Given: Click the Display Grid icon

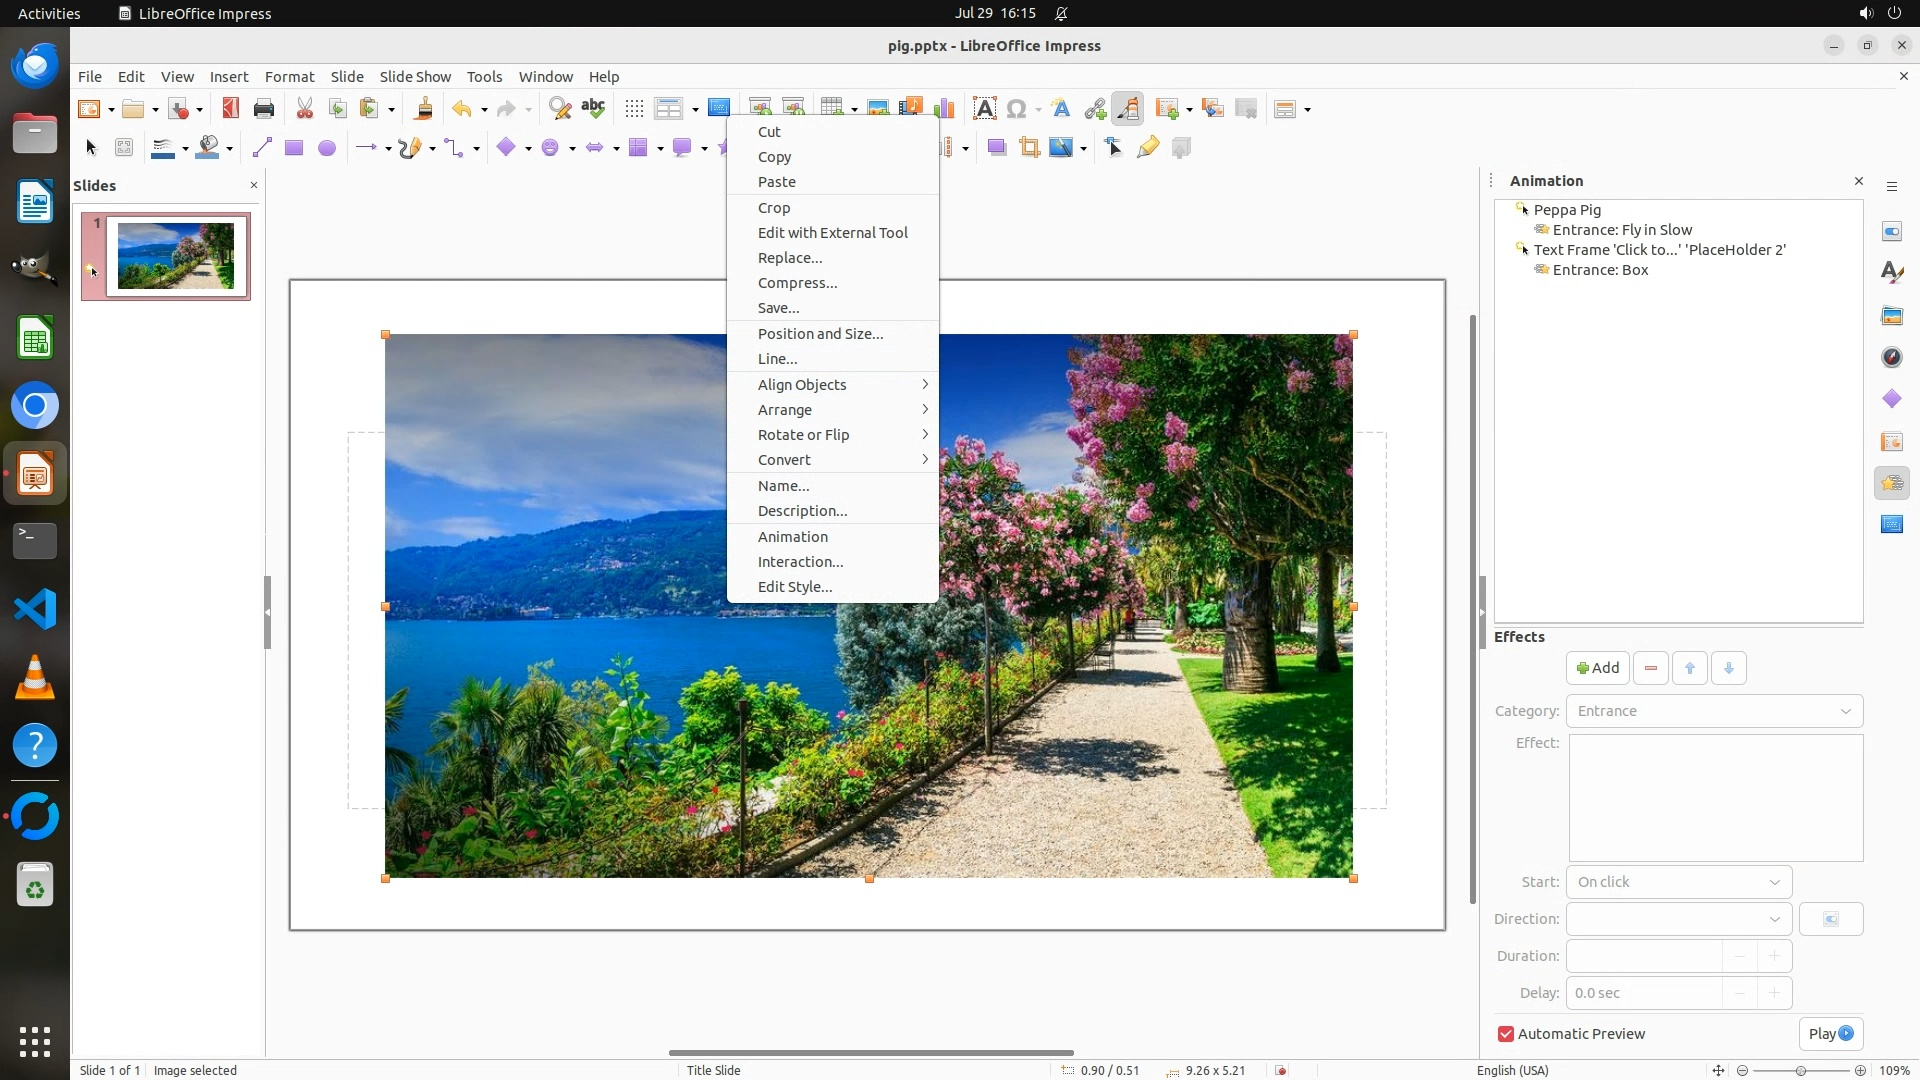Looking at the screenshot, I should [634, 109].
